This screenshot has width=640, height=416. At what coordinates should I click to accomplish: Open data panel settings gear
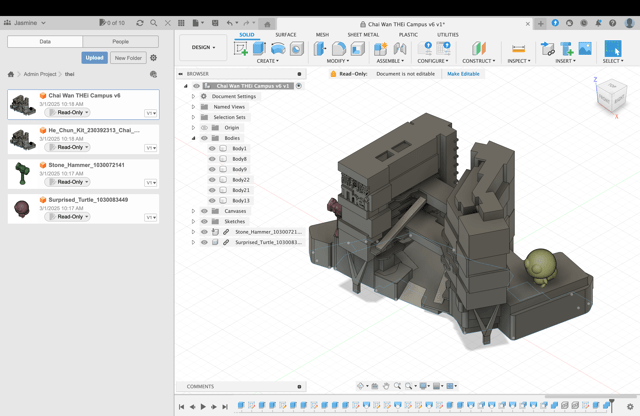click(x=153, y=58)
